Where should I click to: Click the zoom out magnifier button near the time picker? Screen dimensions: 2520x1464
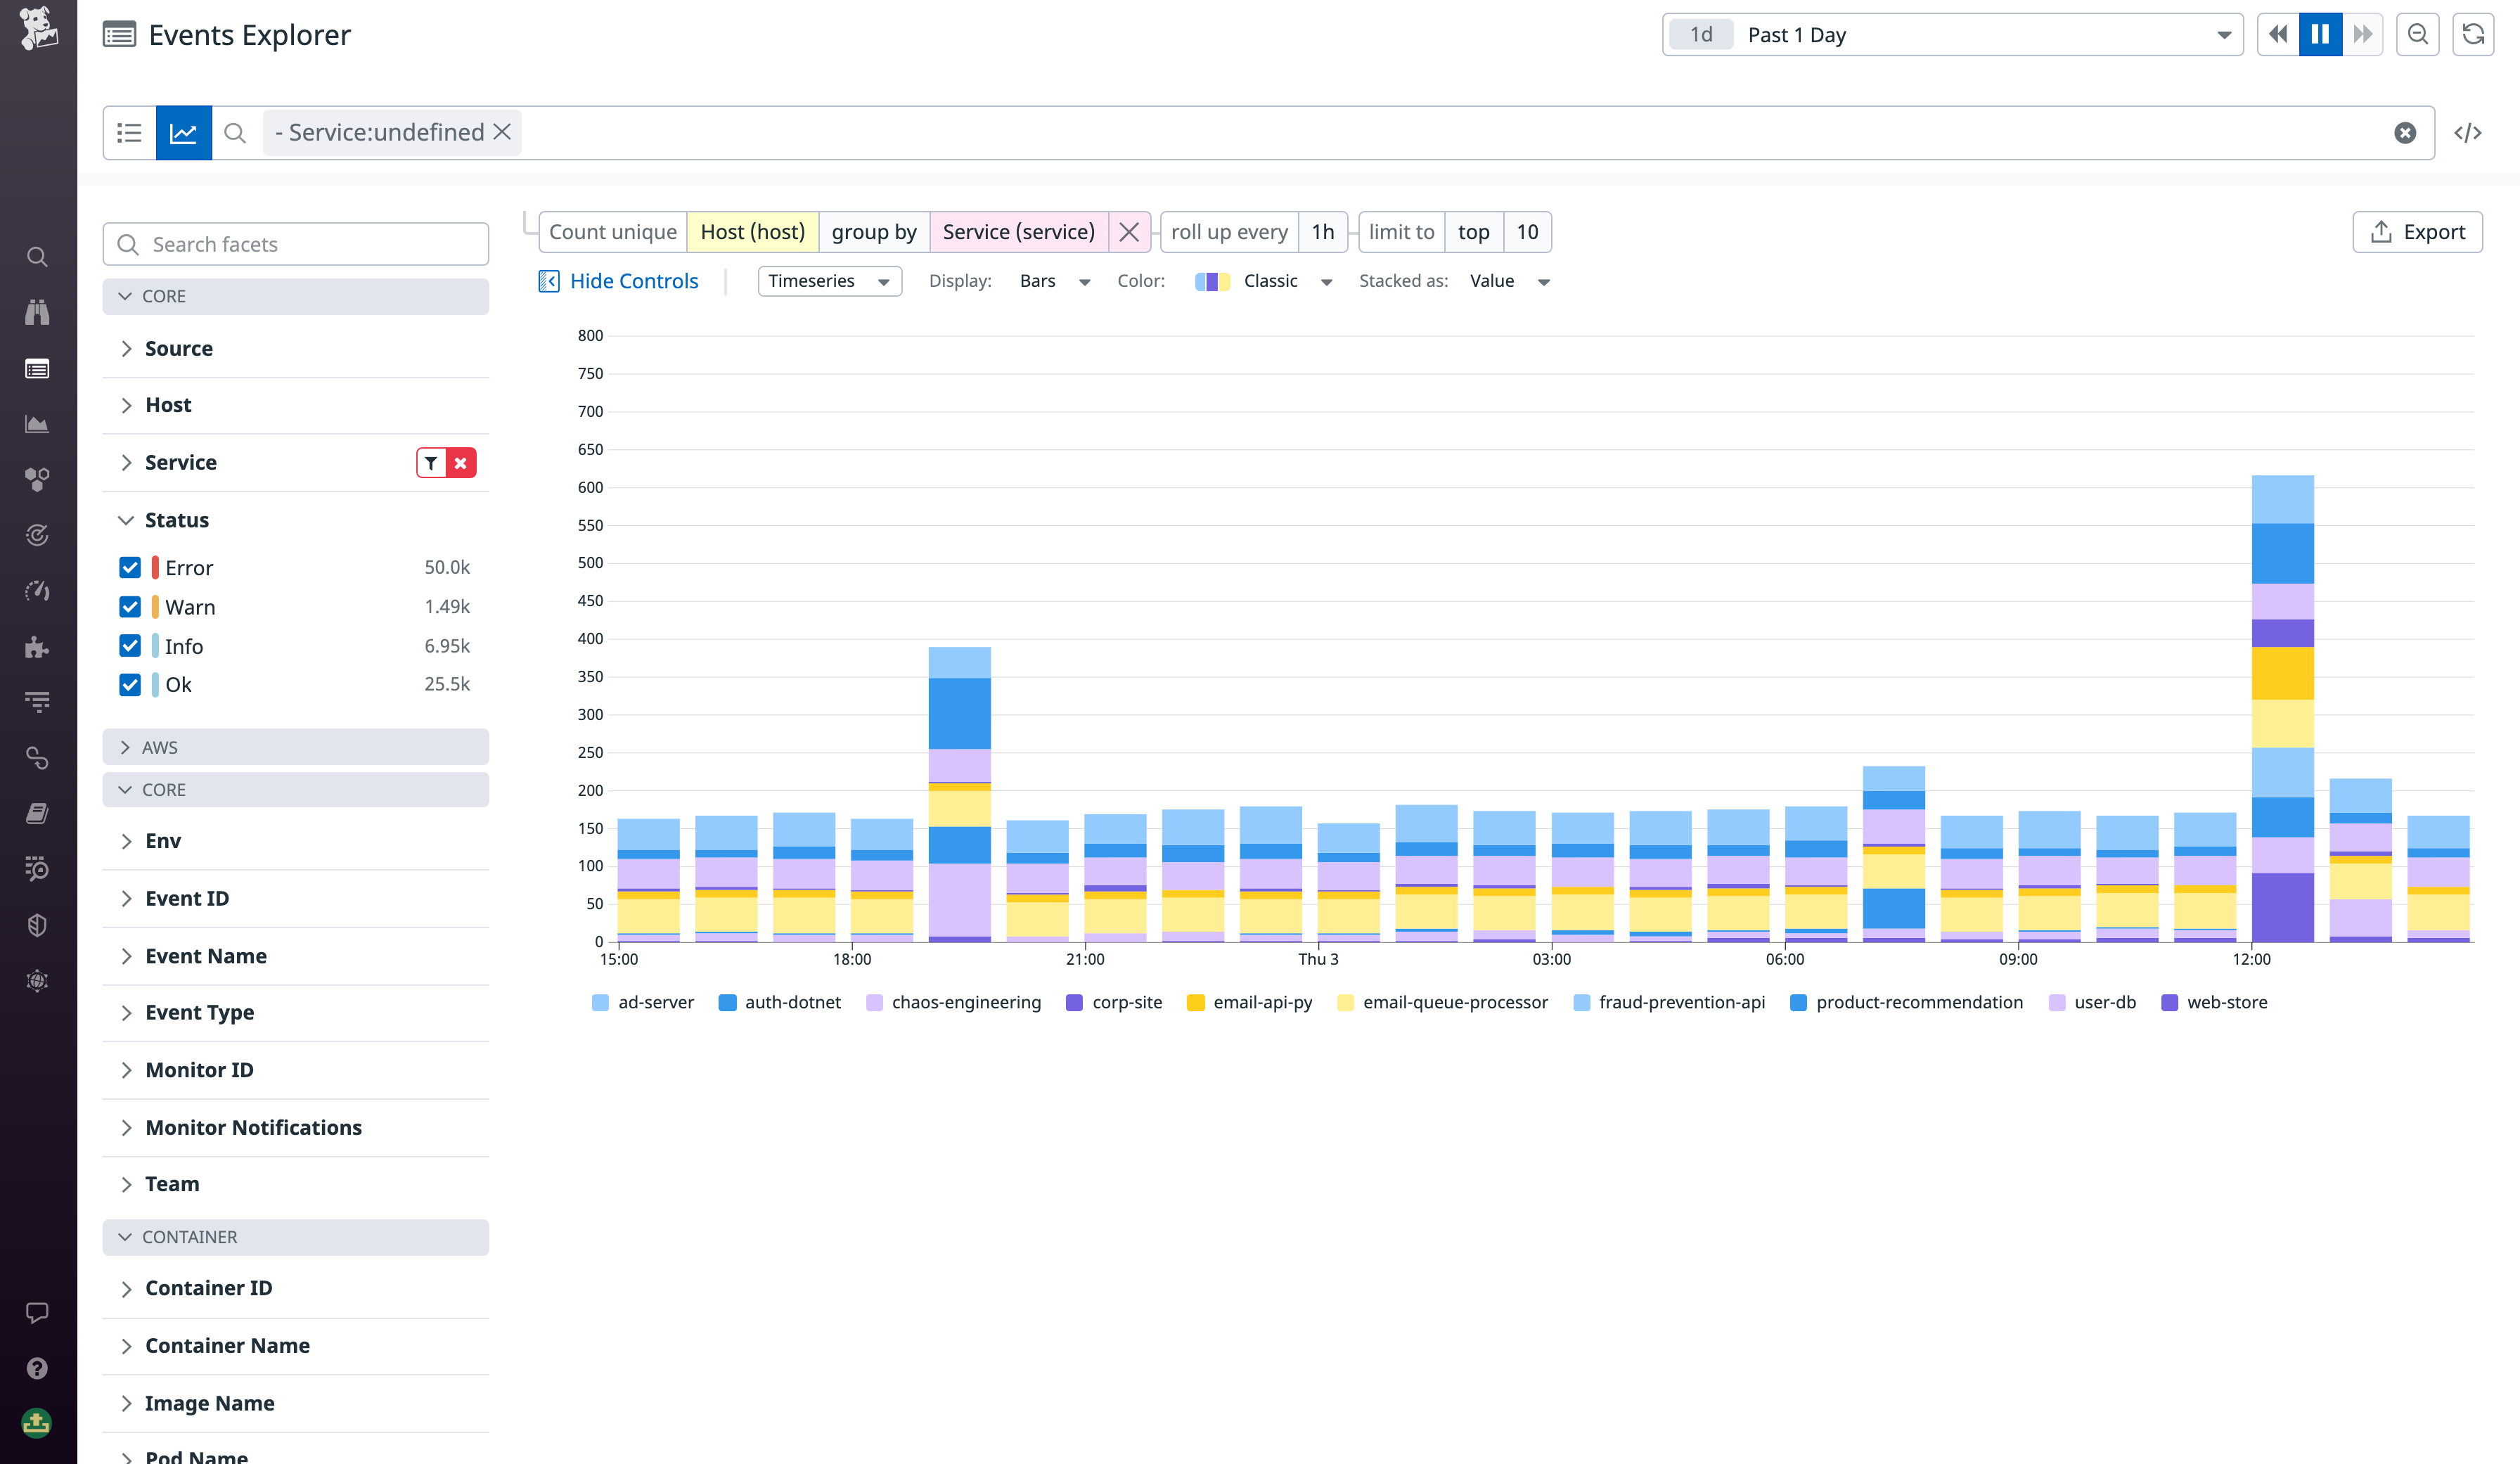click(2418, 33)
